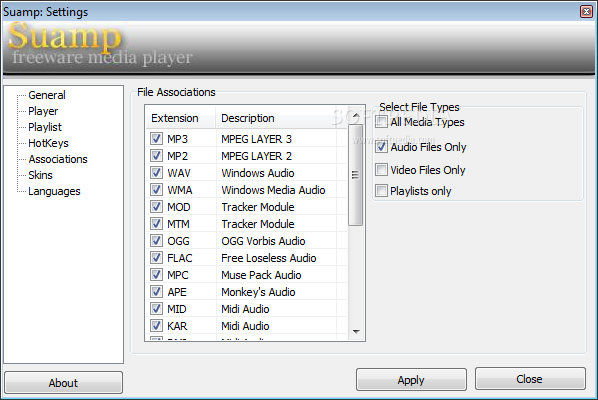Select the Midi Audio description in KAR row
Image resolution: width=598 pixels, height=400 pixels.
coord(245,326)
